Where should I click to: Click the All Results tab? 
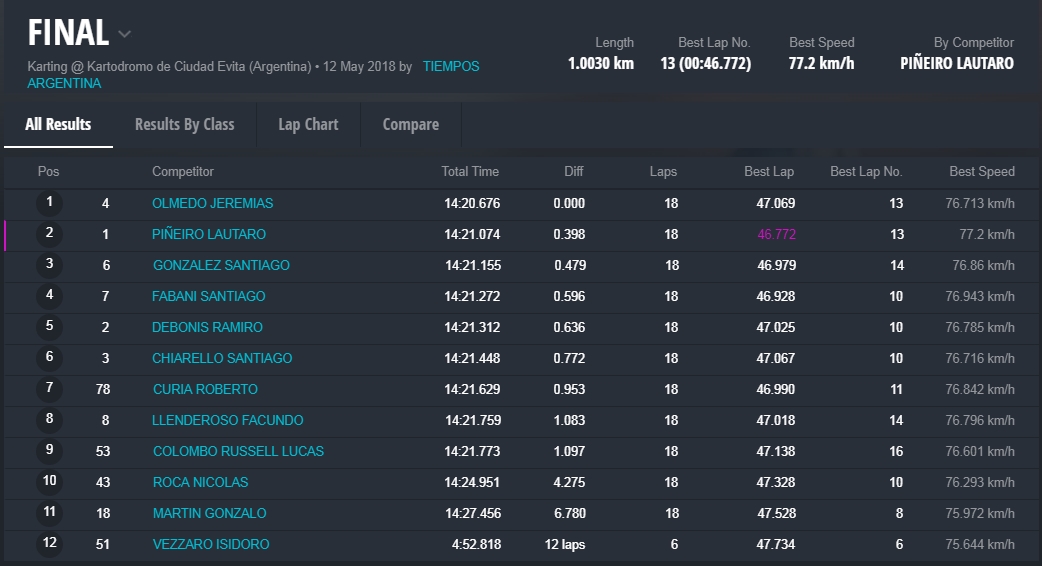[58, 124]
